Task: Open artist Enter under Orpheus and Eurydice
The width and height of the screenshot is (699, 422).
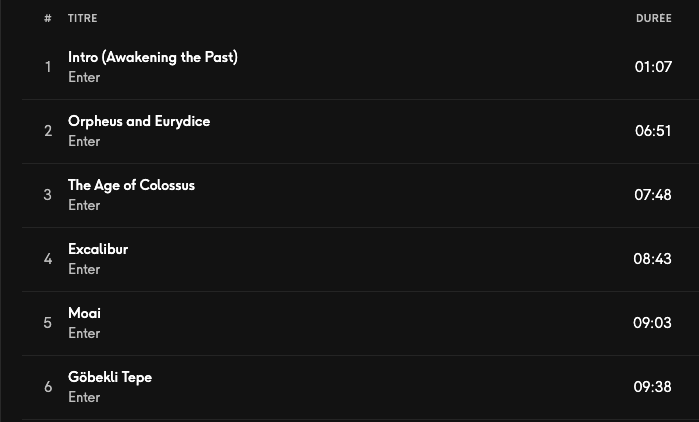Action: tap(84, 142)
